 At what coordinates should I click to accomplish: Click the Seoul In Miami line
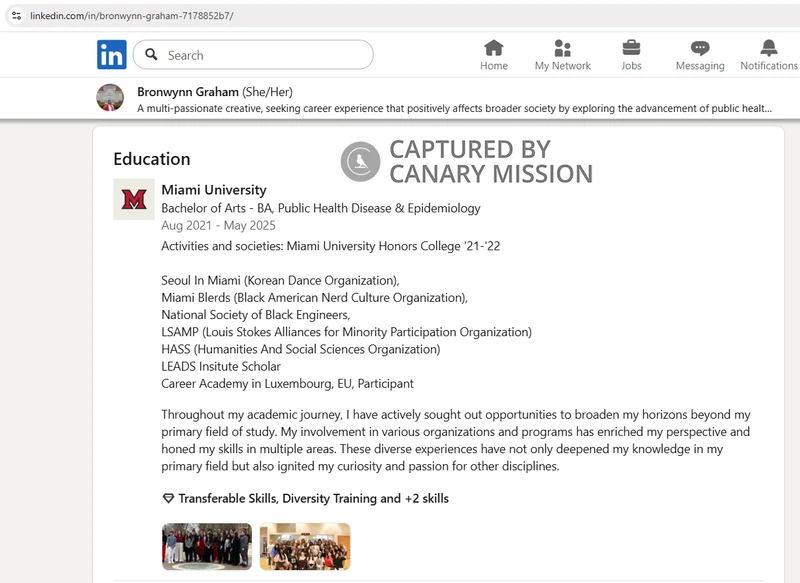(280, 281)
